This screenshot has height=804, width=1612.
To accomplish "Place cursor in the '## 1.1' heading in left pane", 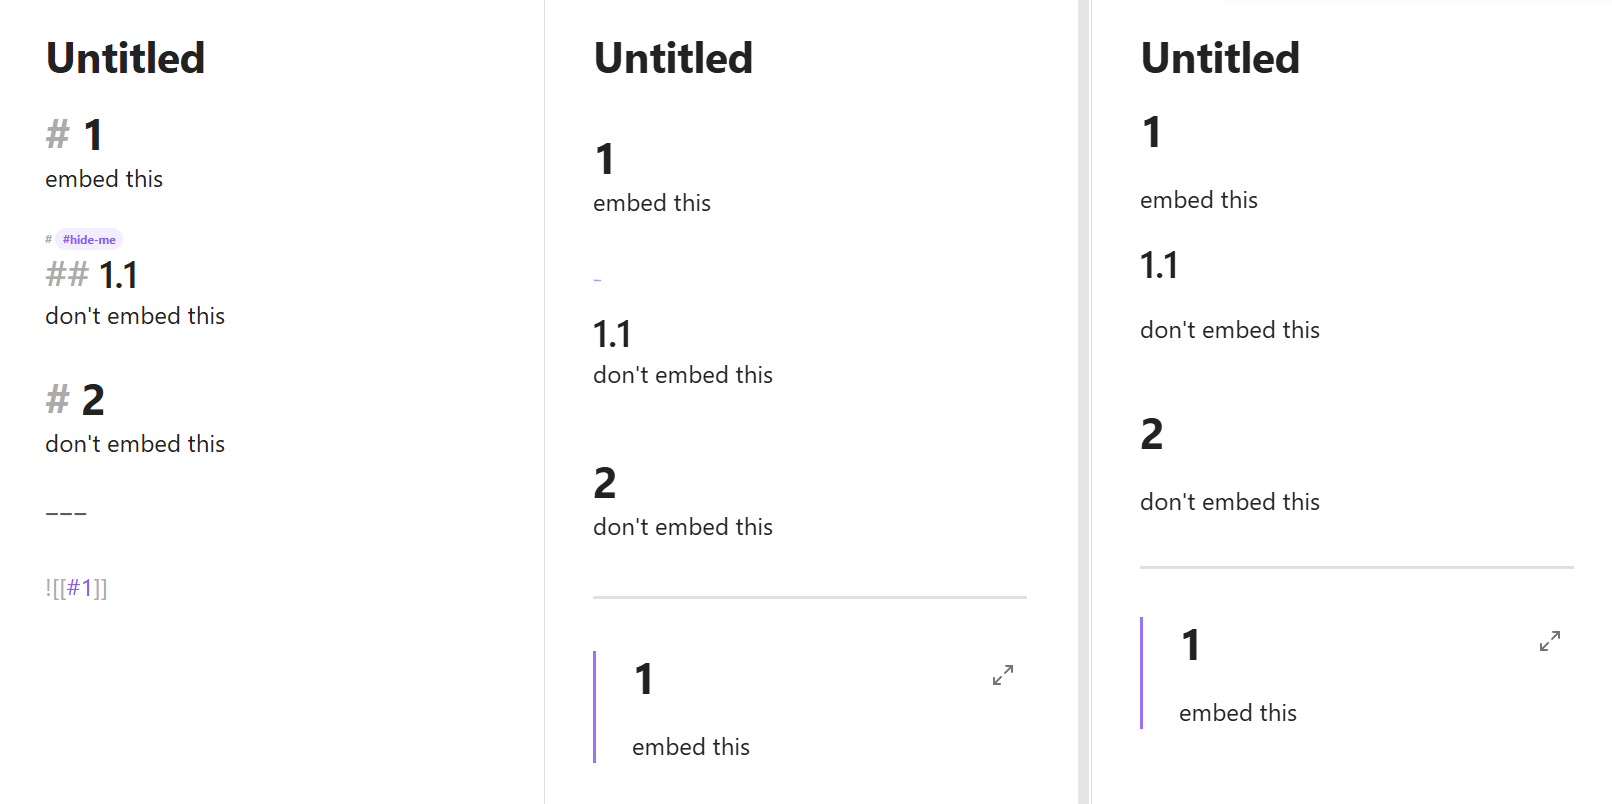I will [117, 275].
